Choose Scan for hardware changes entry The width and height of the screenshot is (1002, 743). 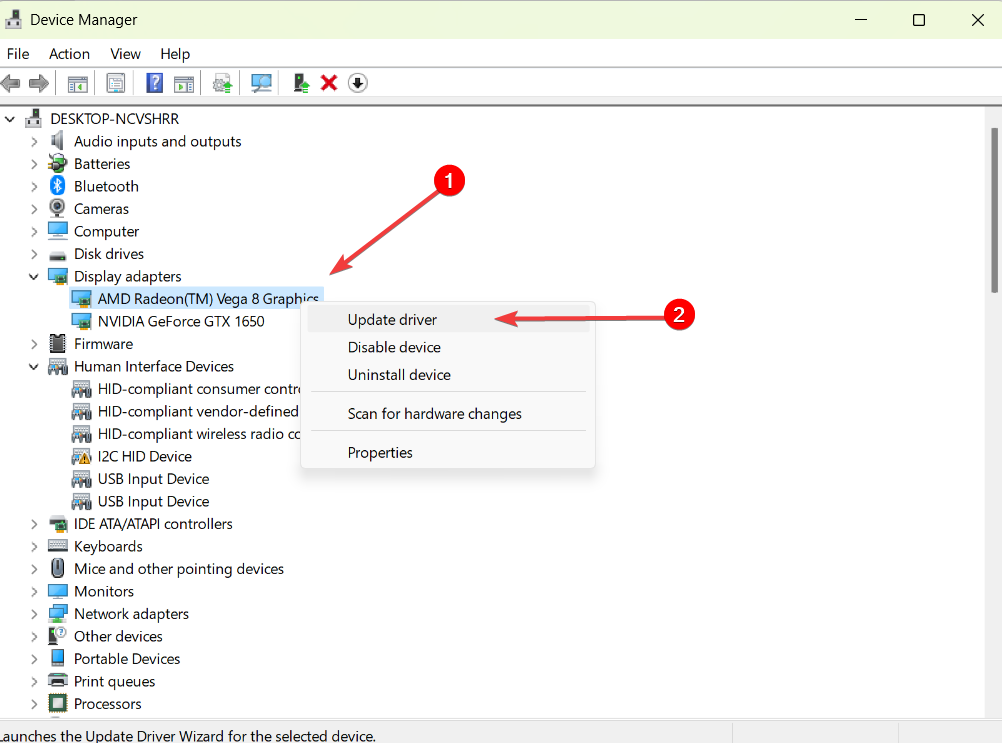click(448, 413)
